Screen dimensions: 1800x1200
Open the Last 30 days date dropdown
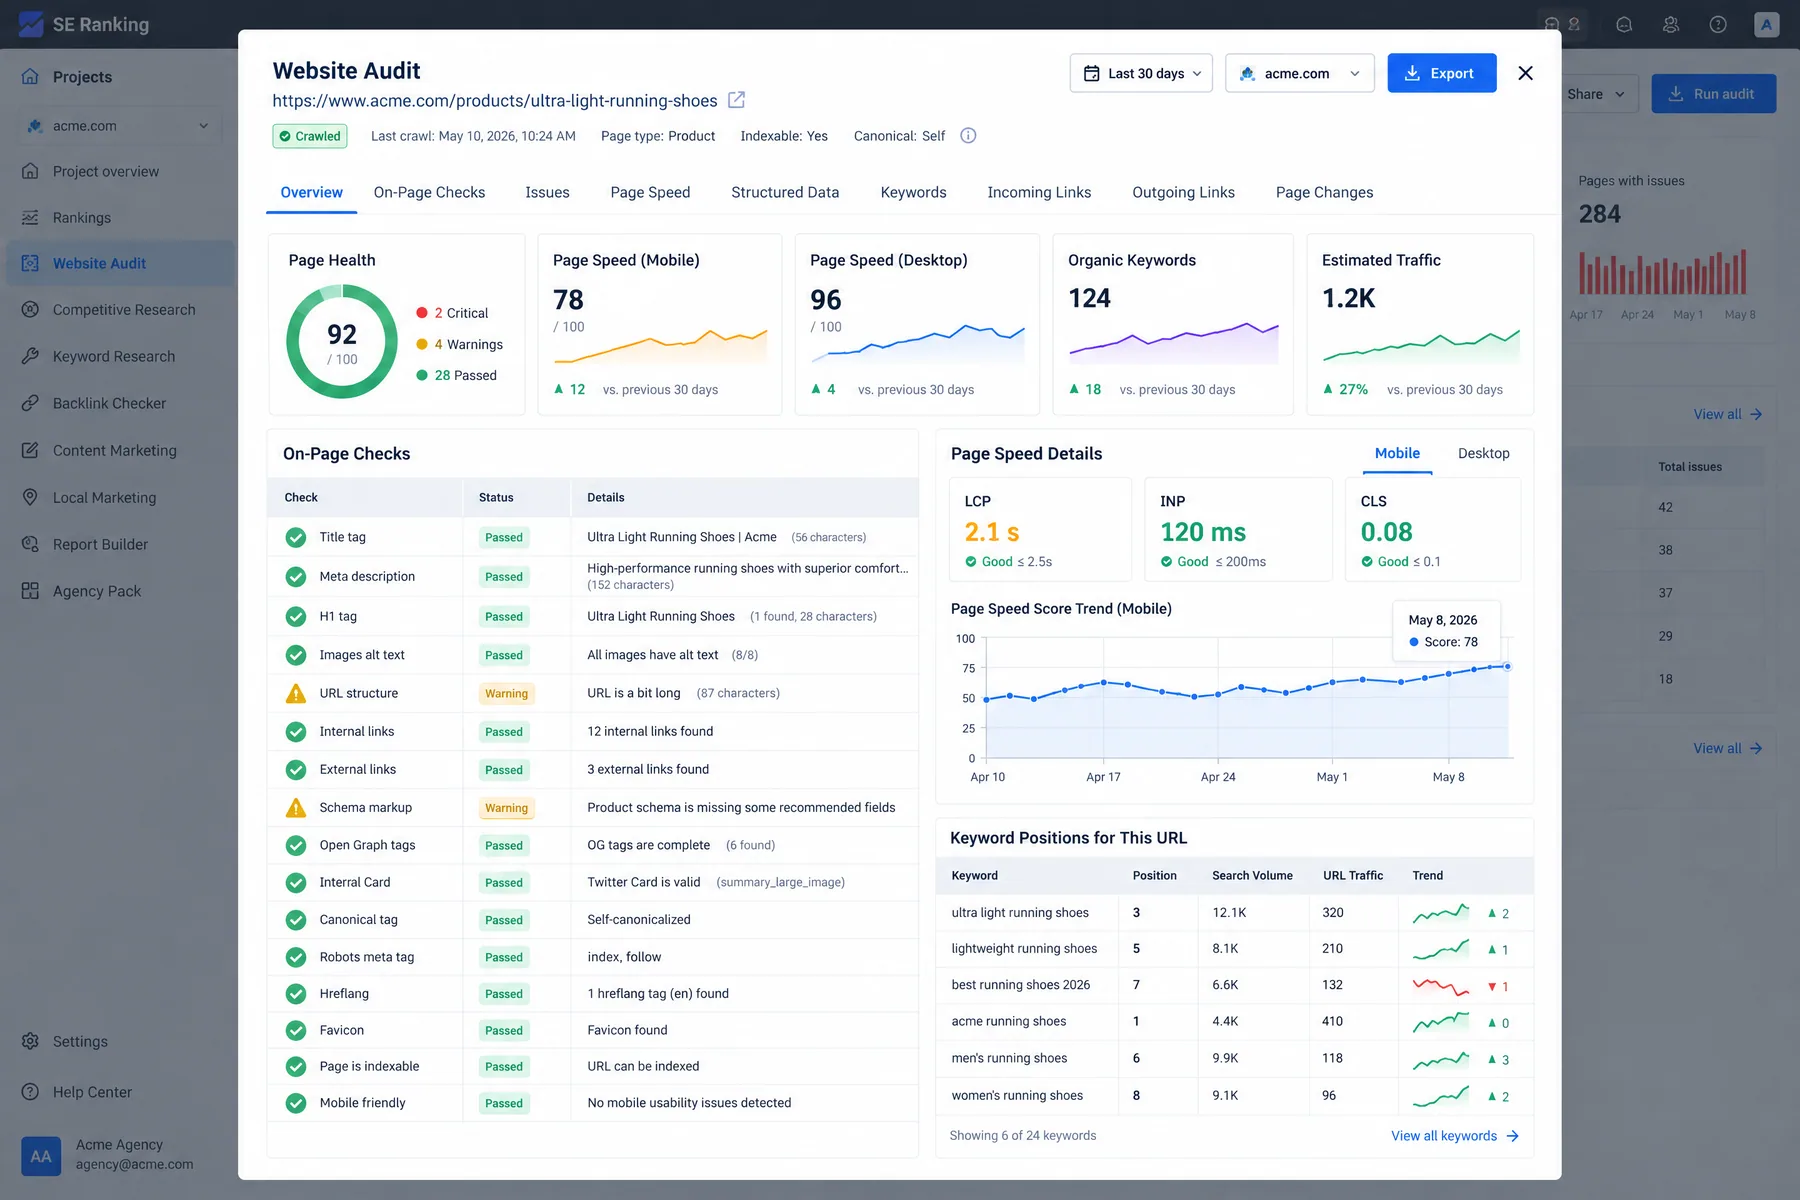click(1141, 73)
